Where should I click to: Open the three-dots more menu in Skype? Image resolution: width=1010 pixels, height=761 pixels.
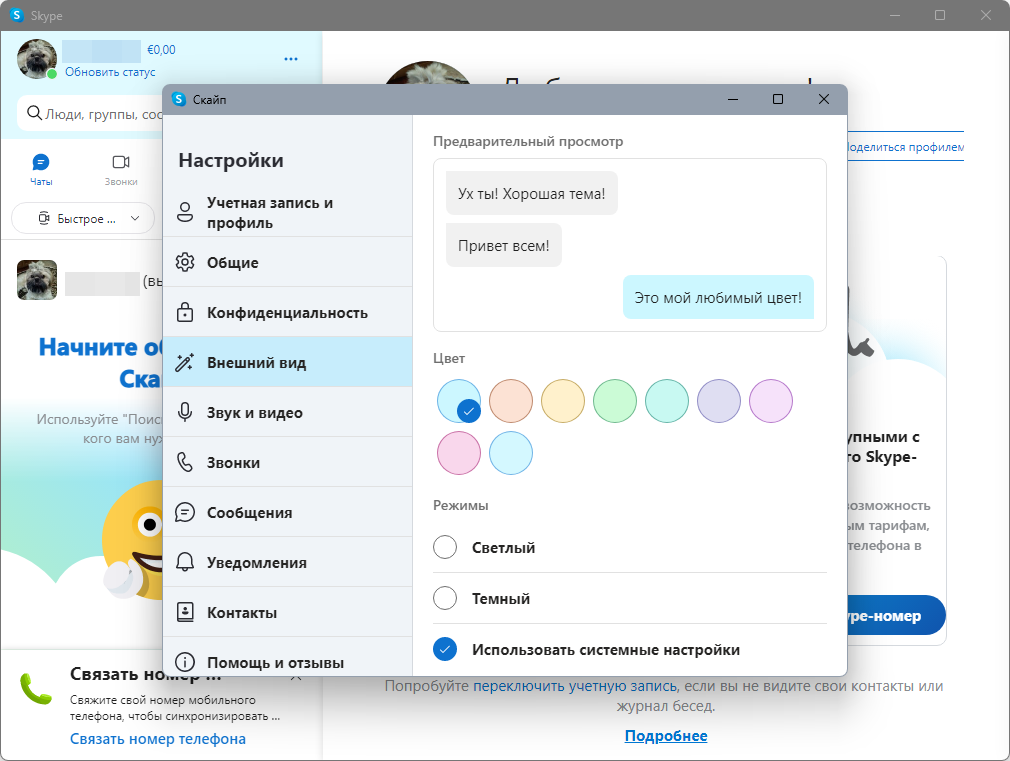click(x=291, y=59)
